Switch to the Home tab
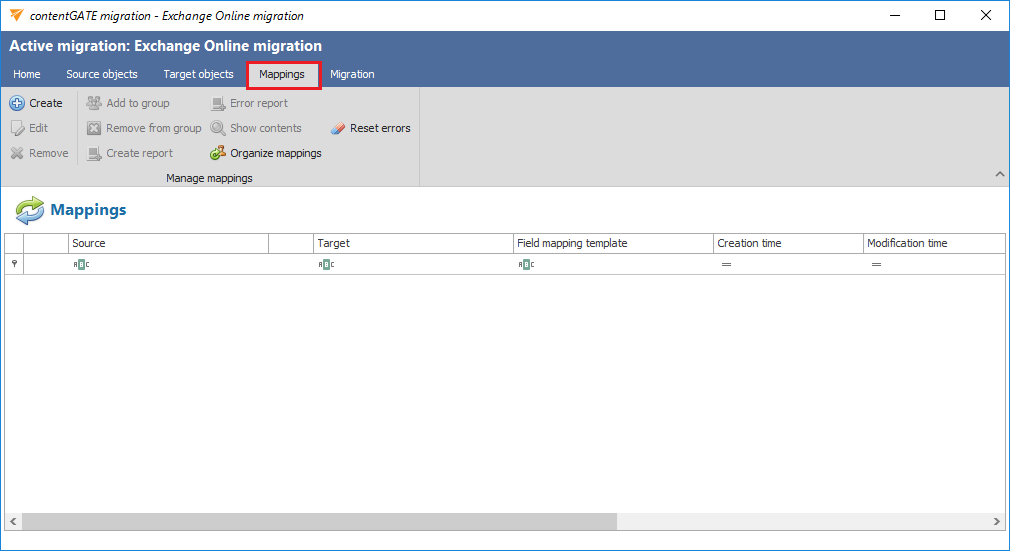The width and height of the screenshot is (1010, 551). tap(27, 74)
